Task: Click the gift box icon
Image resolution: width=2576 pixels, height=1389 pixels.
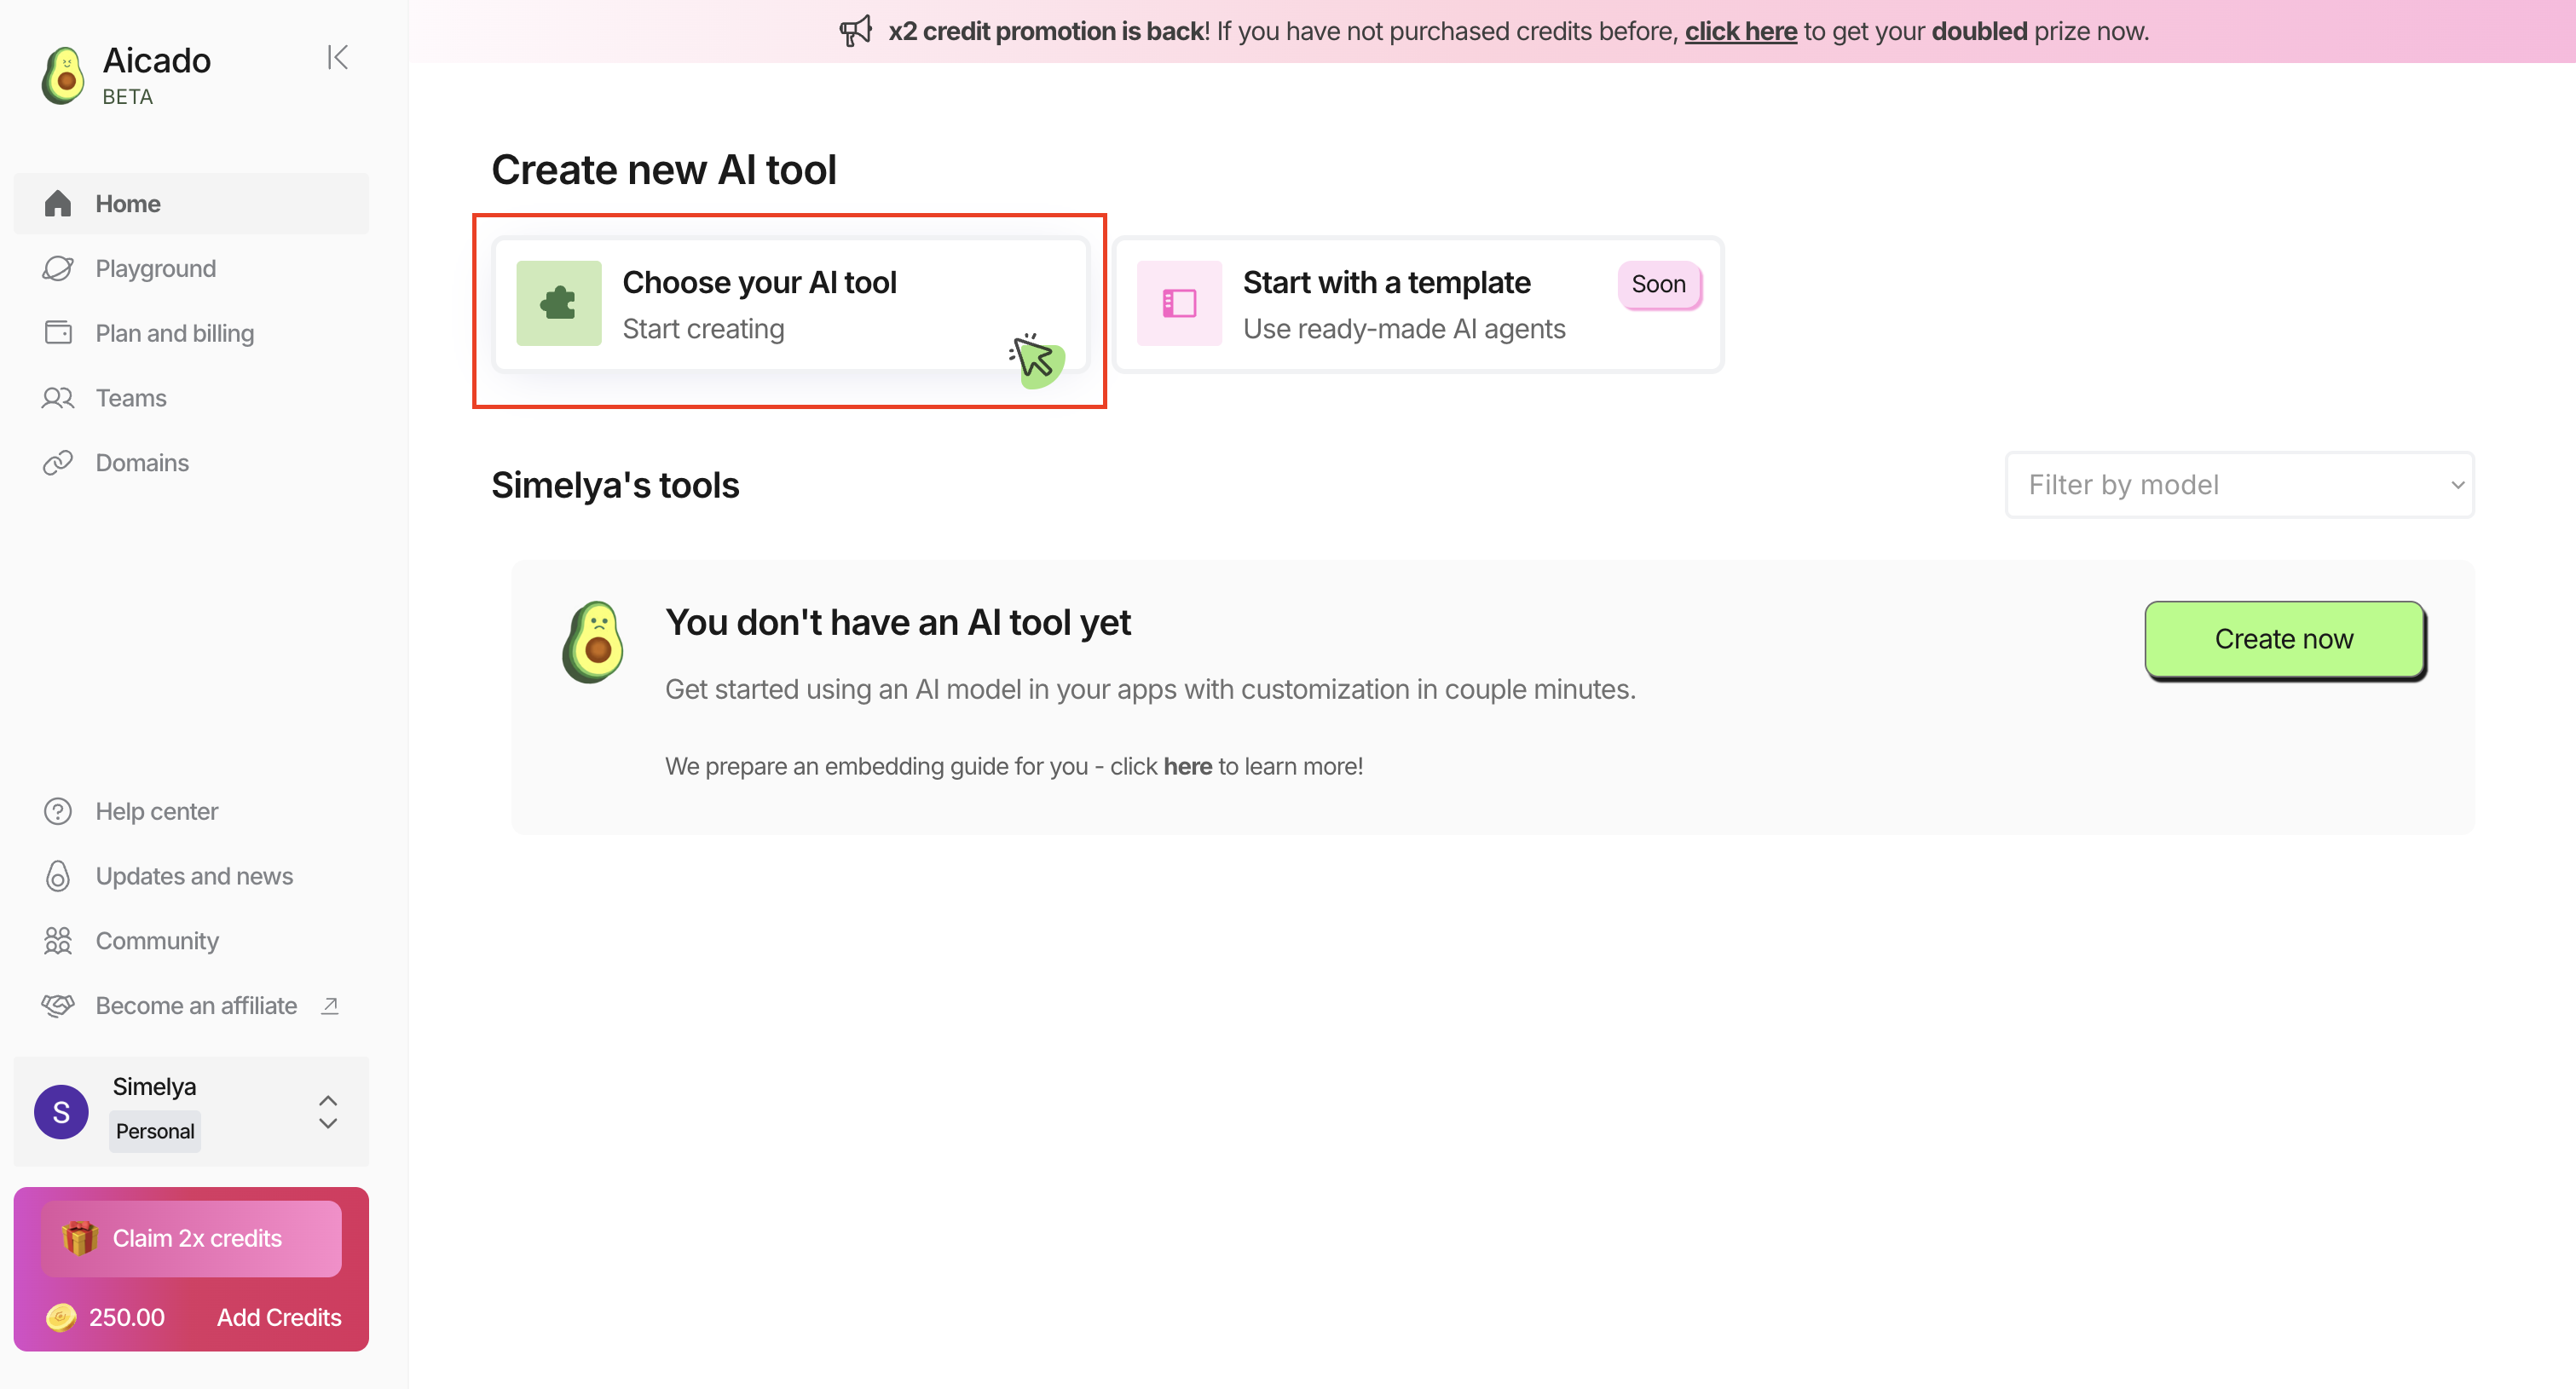Action: point(79,1238)
